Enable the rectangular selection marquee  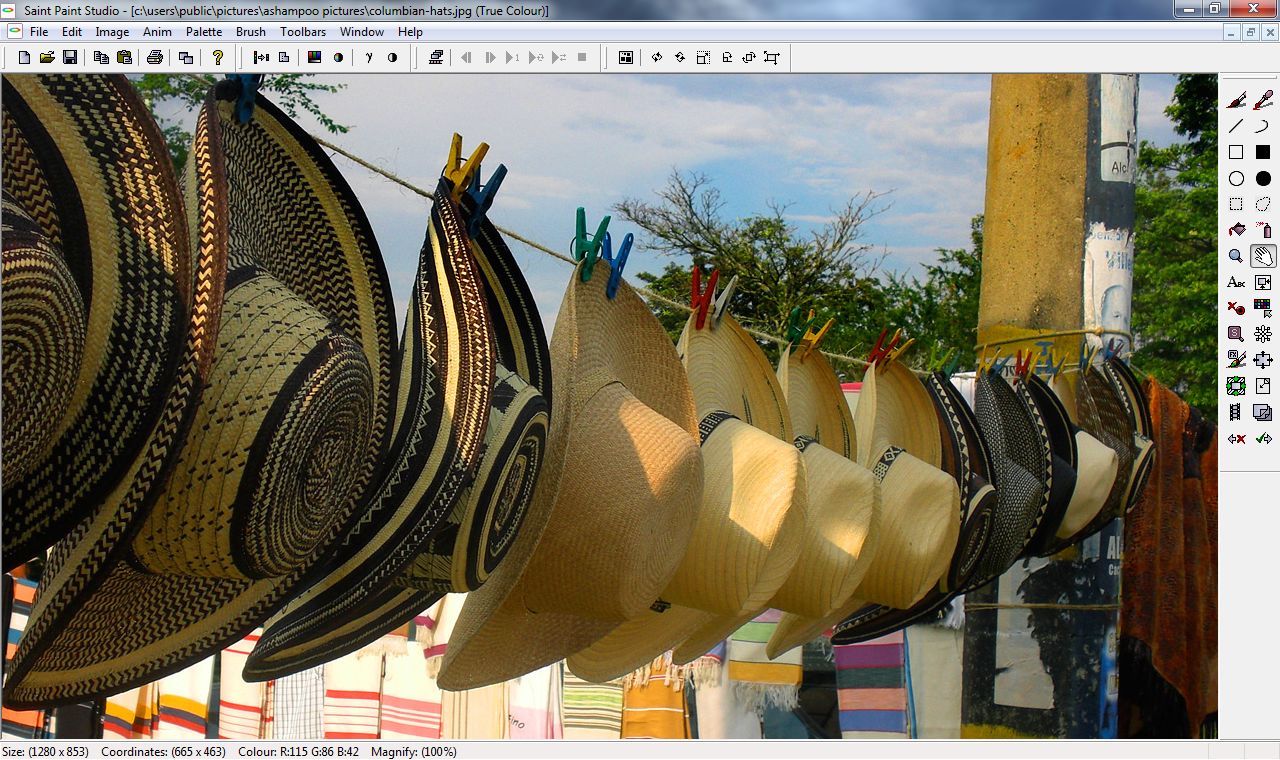pos(1236,204)
